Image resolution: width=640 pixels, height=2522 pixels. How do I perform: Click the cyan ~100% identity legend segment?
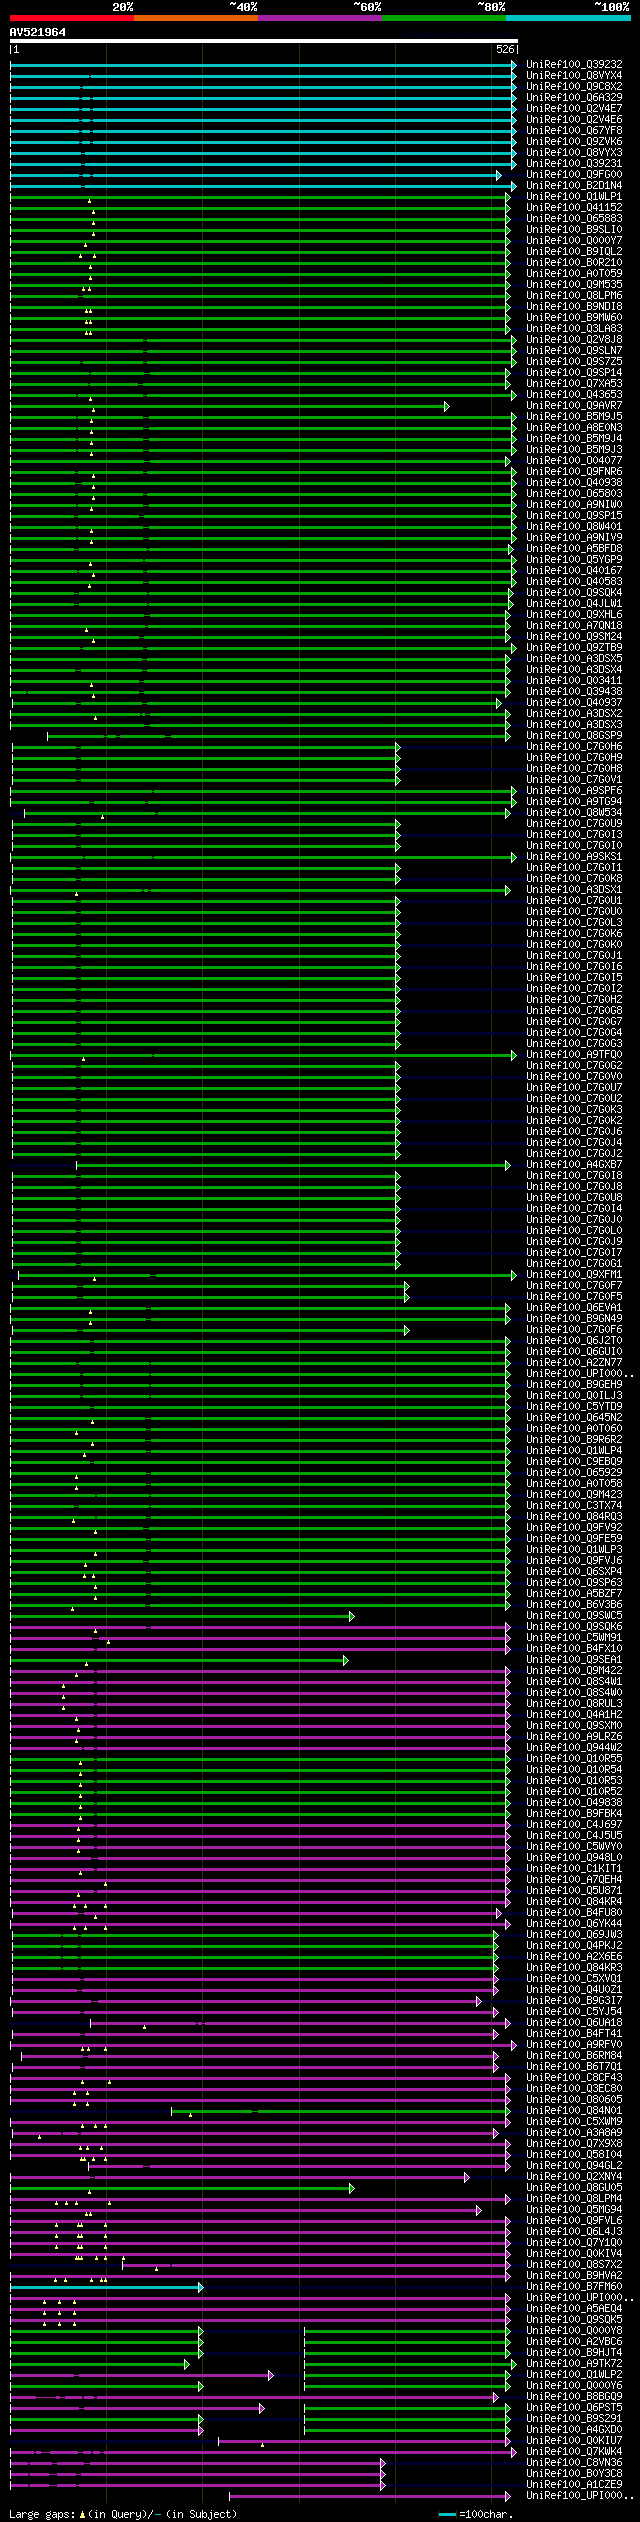click(x=568, y=18)
